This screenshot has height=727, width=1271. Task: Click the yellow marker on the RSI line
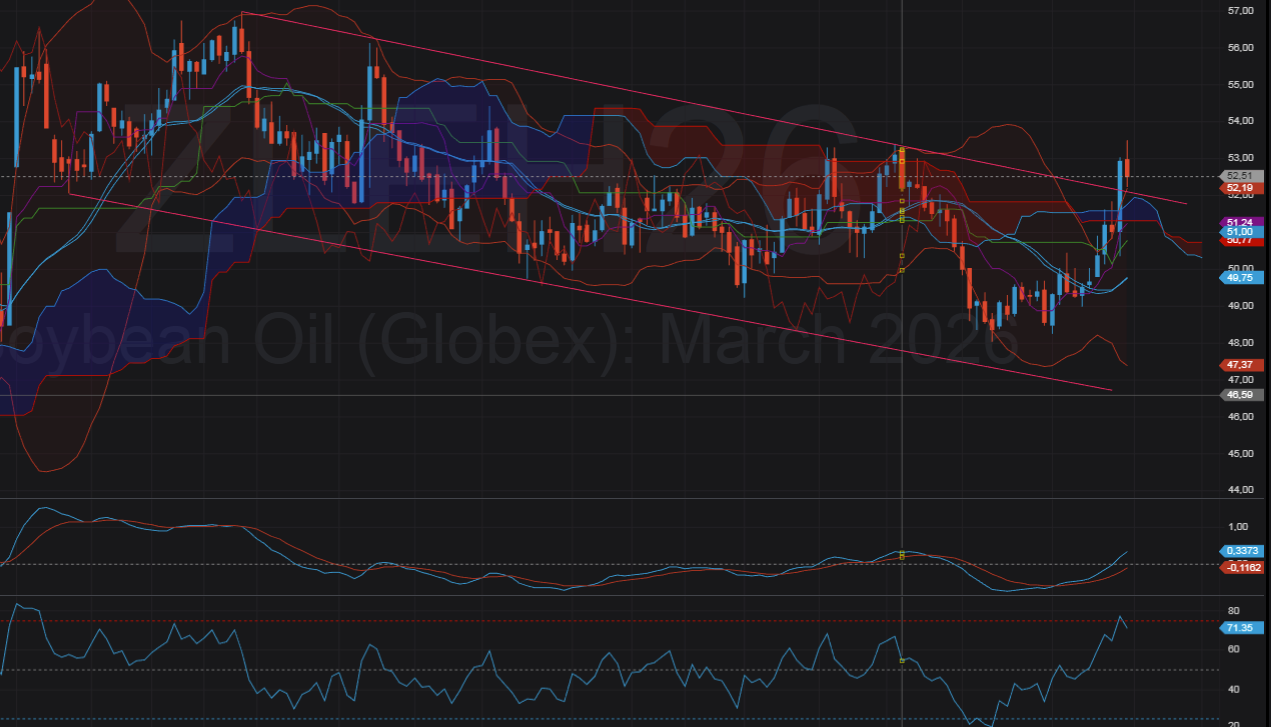coord(902,661)
